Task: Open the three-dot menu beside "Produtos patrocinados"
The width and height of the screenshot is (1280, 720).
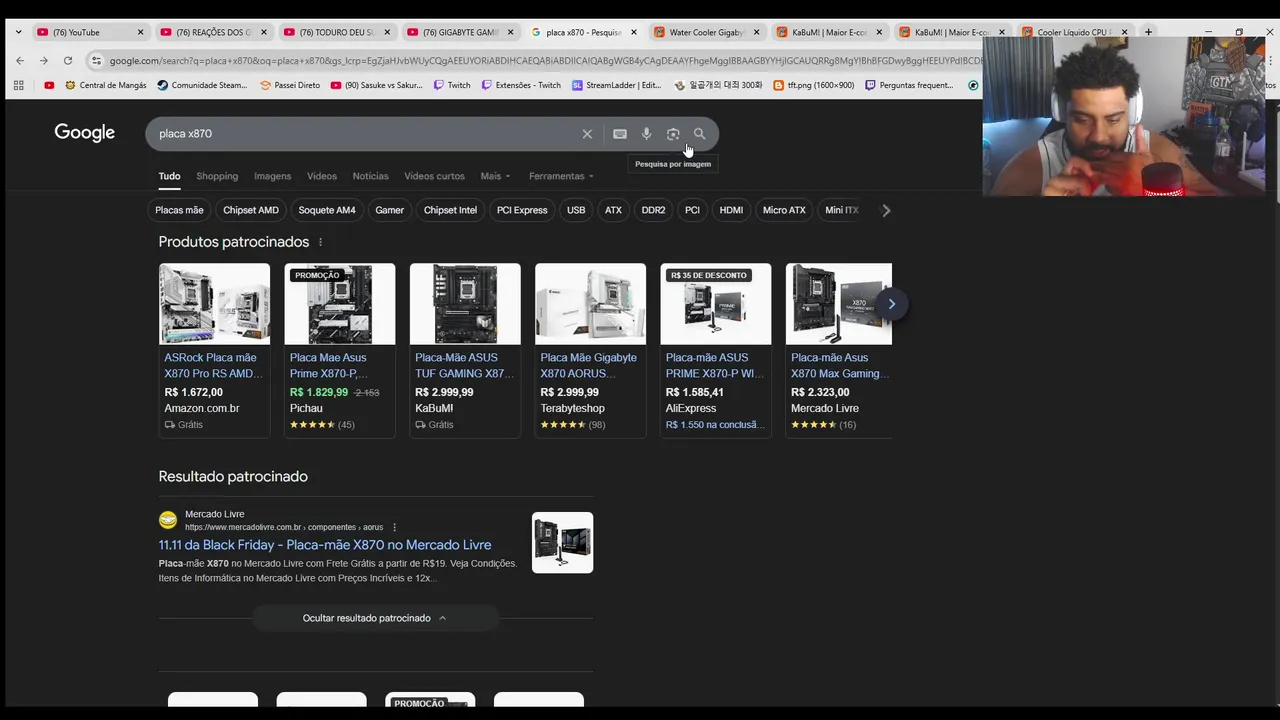Action: (320, 242)
